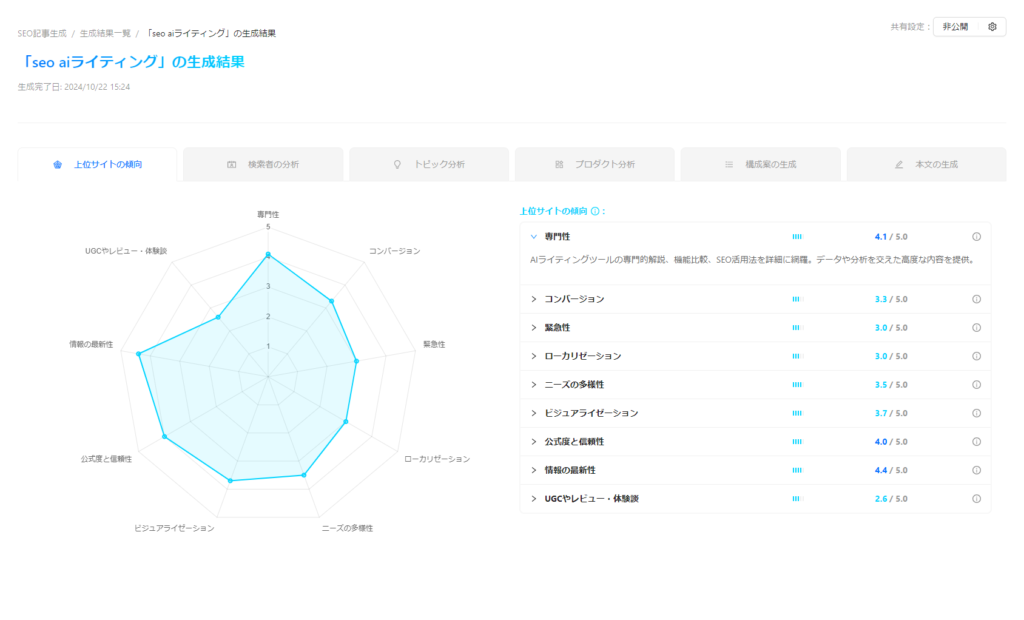This screenshot has width=1024, height=620.
Task: Click the UGCやレビュー・体験談 label on radar chart
Action: (x=126, y=251)
